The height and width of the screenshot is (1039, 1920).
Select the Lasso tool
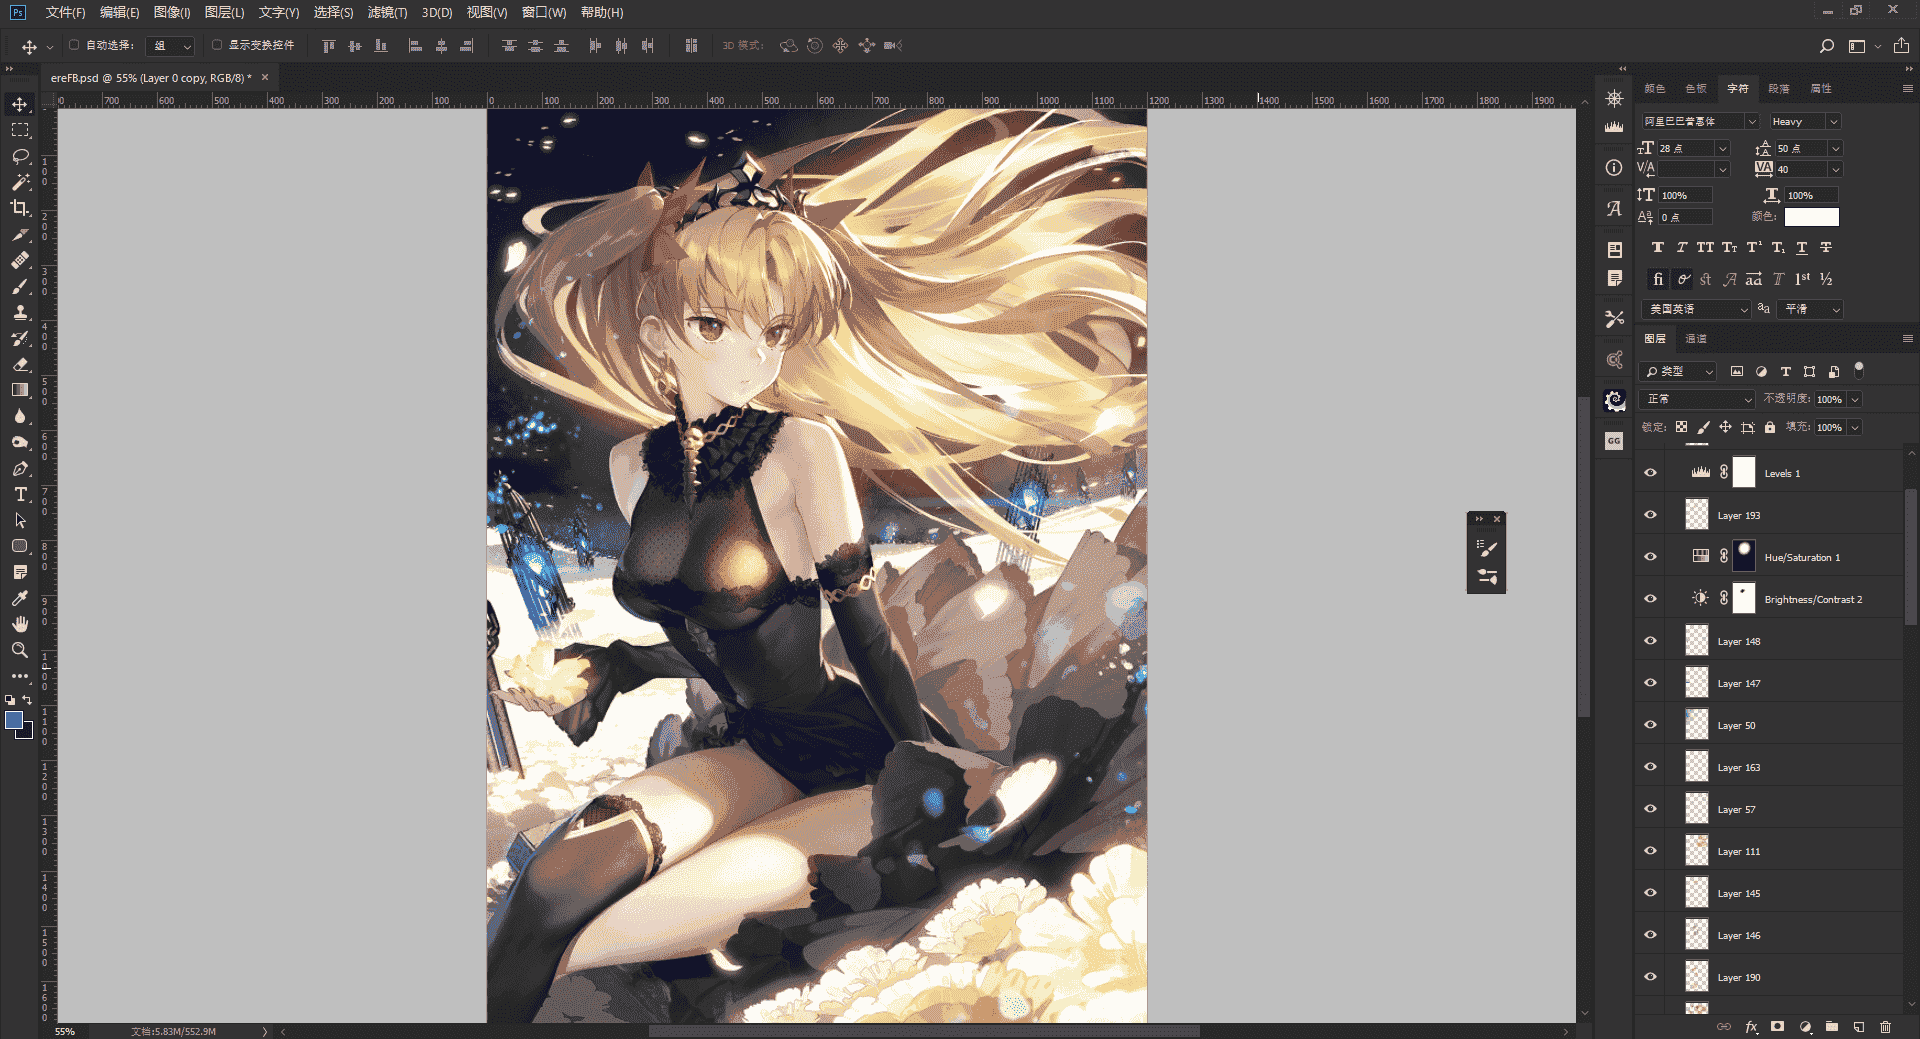coord(20,156)
